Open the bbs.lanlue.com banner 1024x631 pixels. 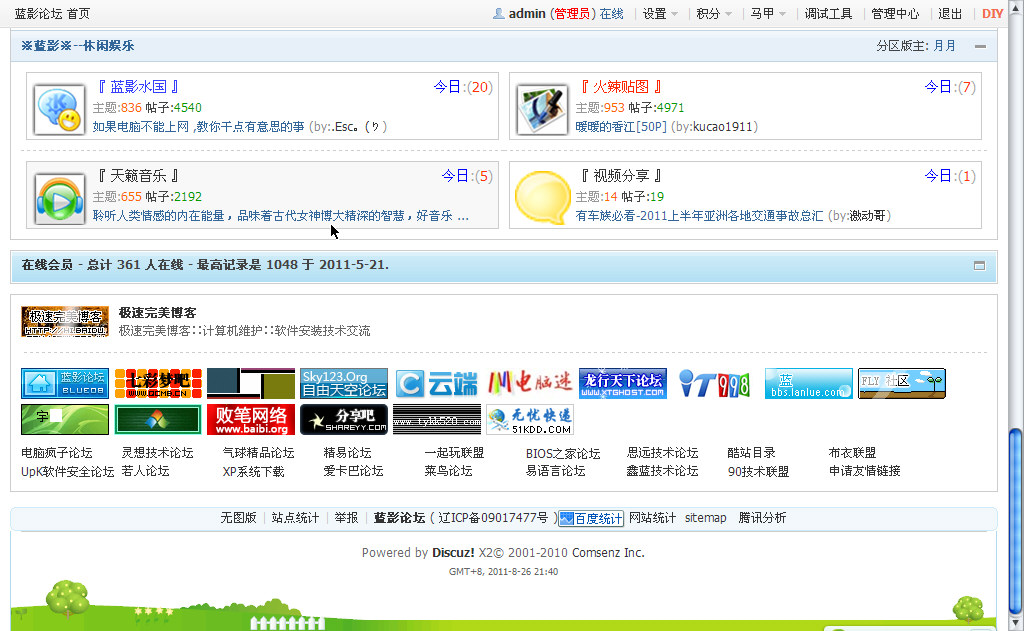tap(808, 383)
